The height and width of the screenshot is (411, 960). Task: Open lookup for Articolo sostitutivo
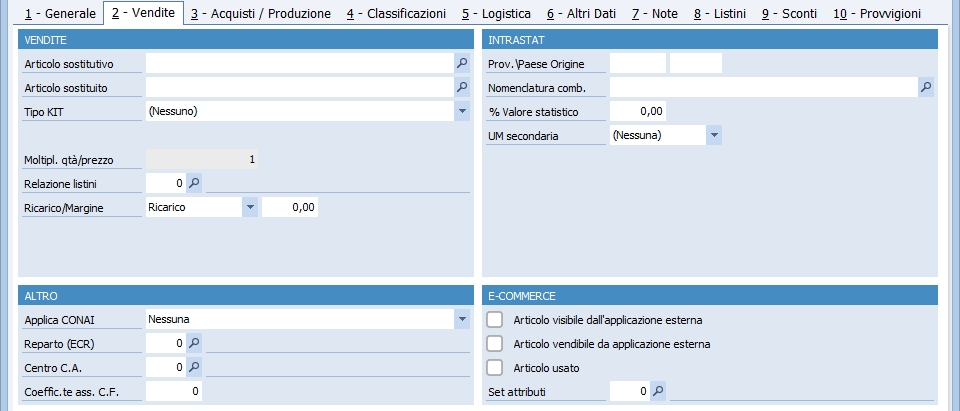(462, 62)
